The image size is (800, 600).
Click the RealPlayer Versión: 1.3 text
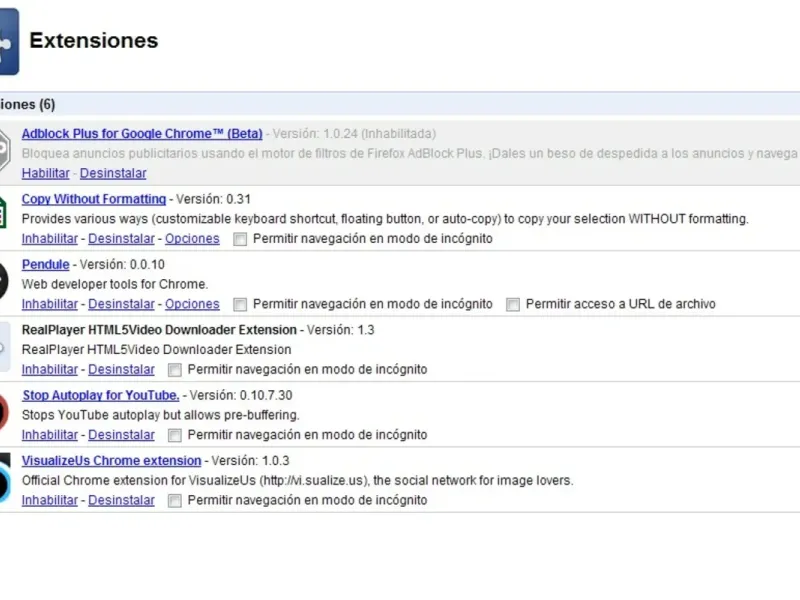(x=340, y=330)
